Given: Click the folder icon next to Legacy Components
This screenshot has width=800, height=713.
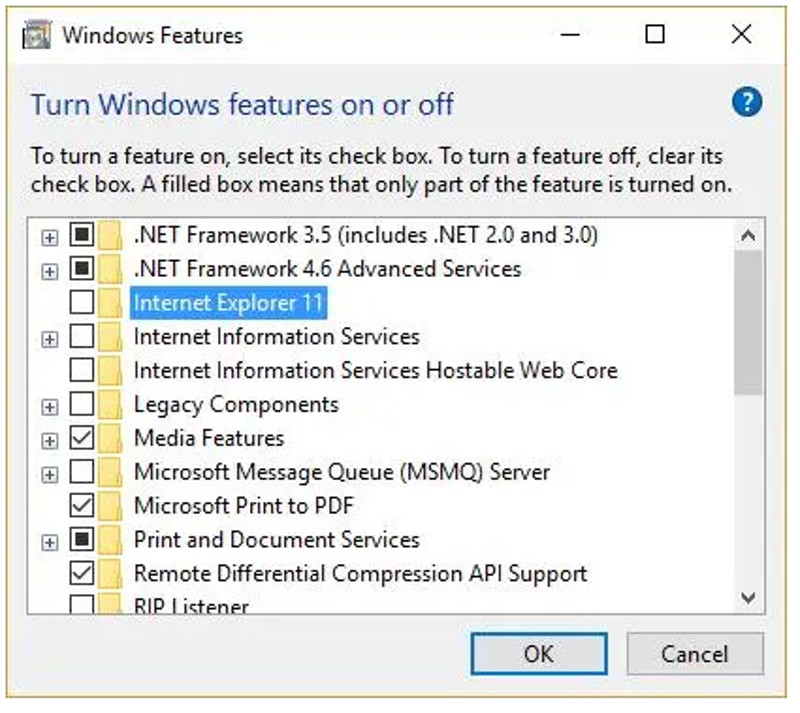Looking at the screenshot, I should click(110, 404).
